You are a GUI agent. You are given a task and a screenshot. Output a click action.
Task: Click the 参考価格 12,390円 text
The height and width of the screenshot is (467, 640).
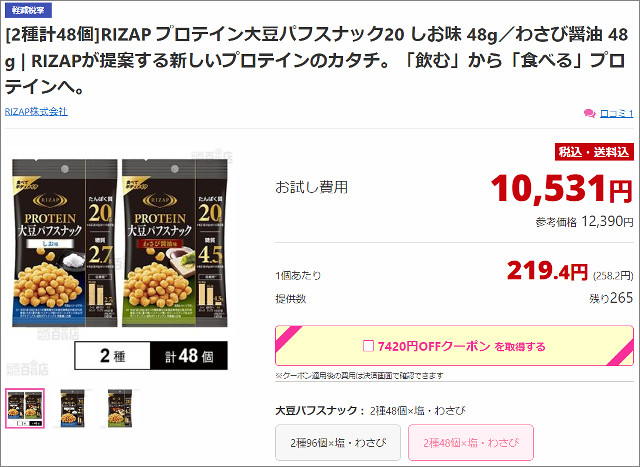(584, 222)
